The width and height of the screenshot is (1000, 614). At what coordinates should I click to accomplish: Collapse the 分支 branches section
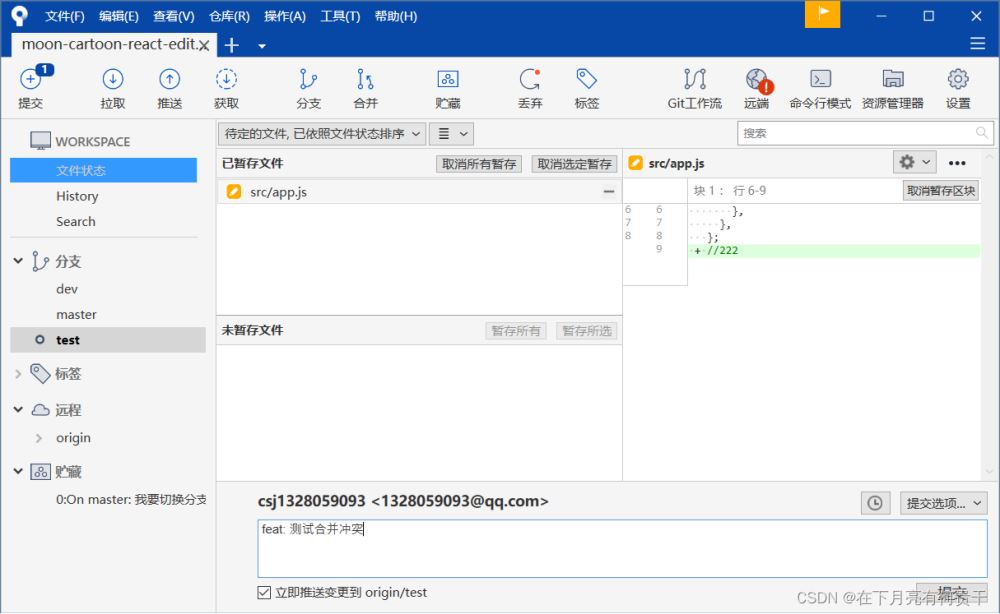[x=18, y=262]
